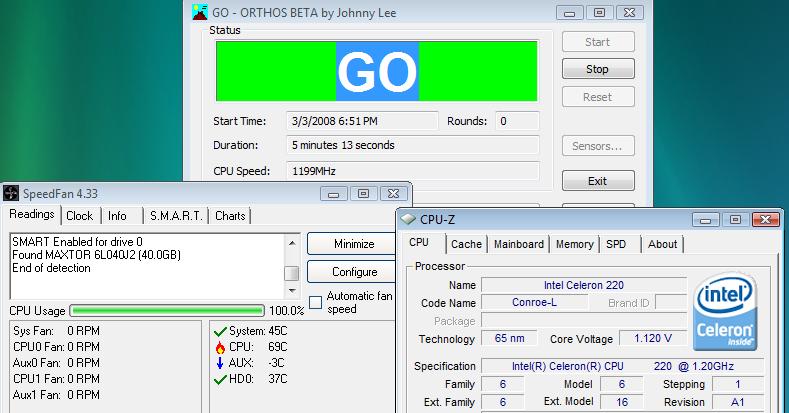
Task: Click the Ext. Model field 16
Action: pyautogui.click(x=622, y=402)
